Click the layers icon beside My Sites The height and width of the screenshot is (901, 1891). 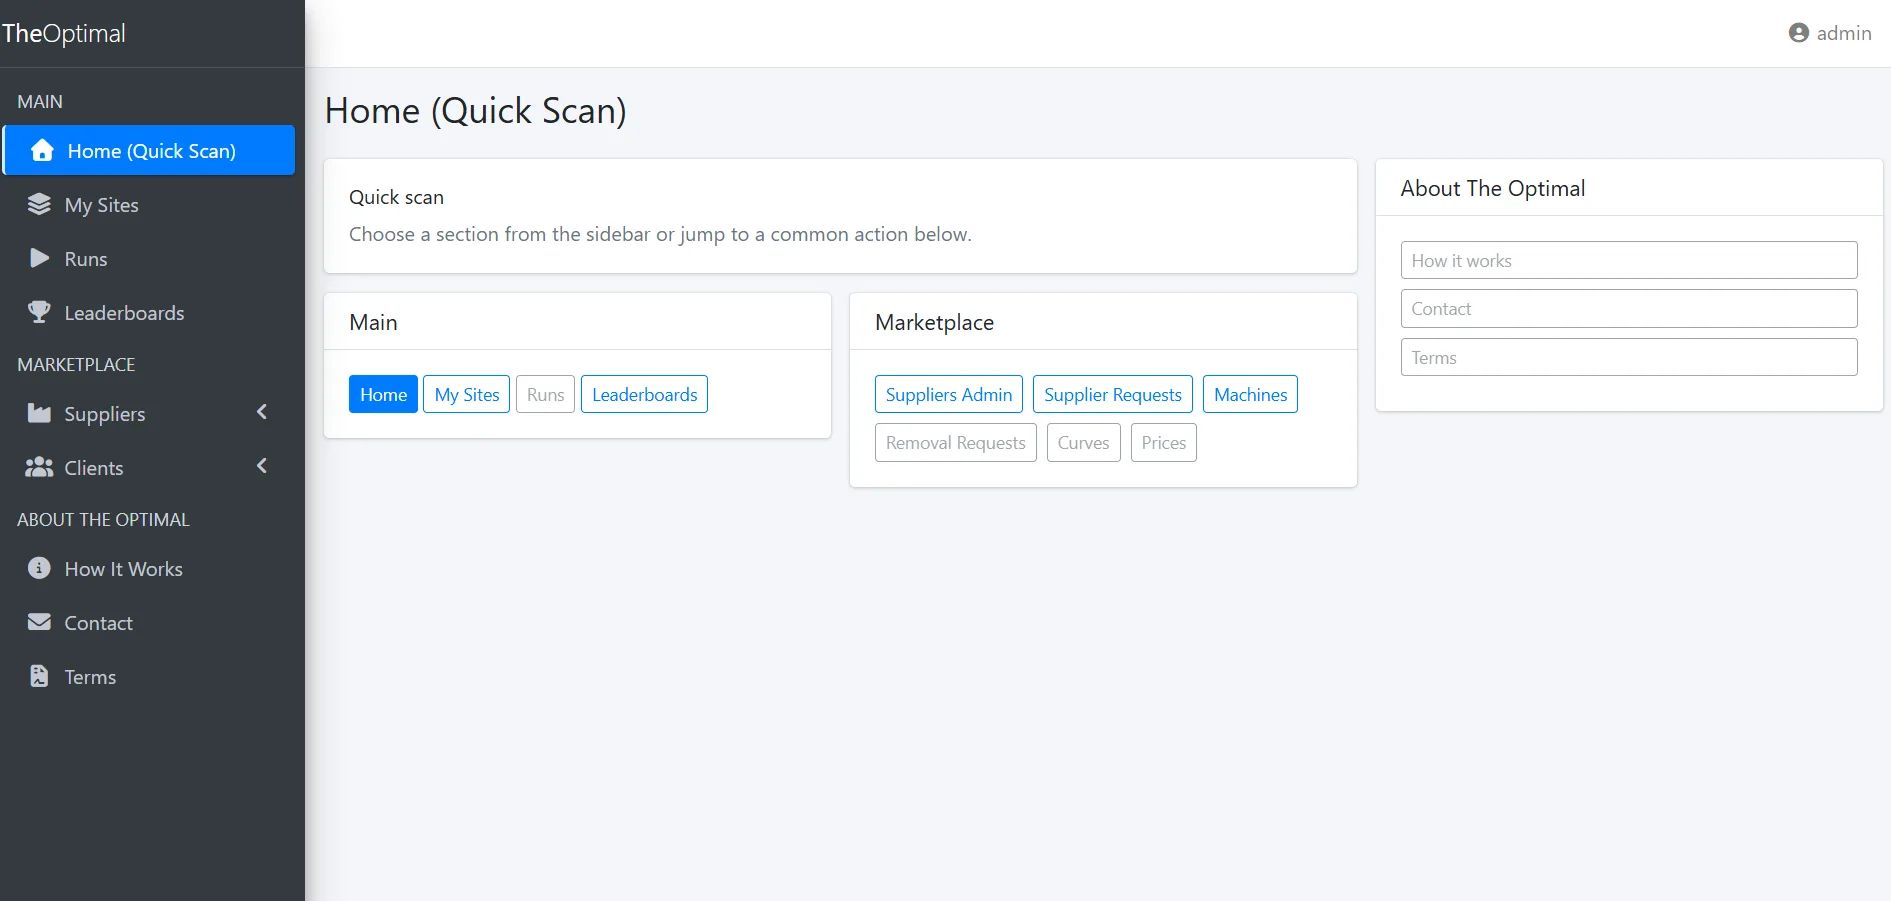(39, 205)
